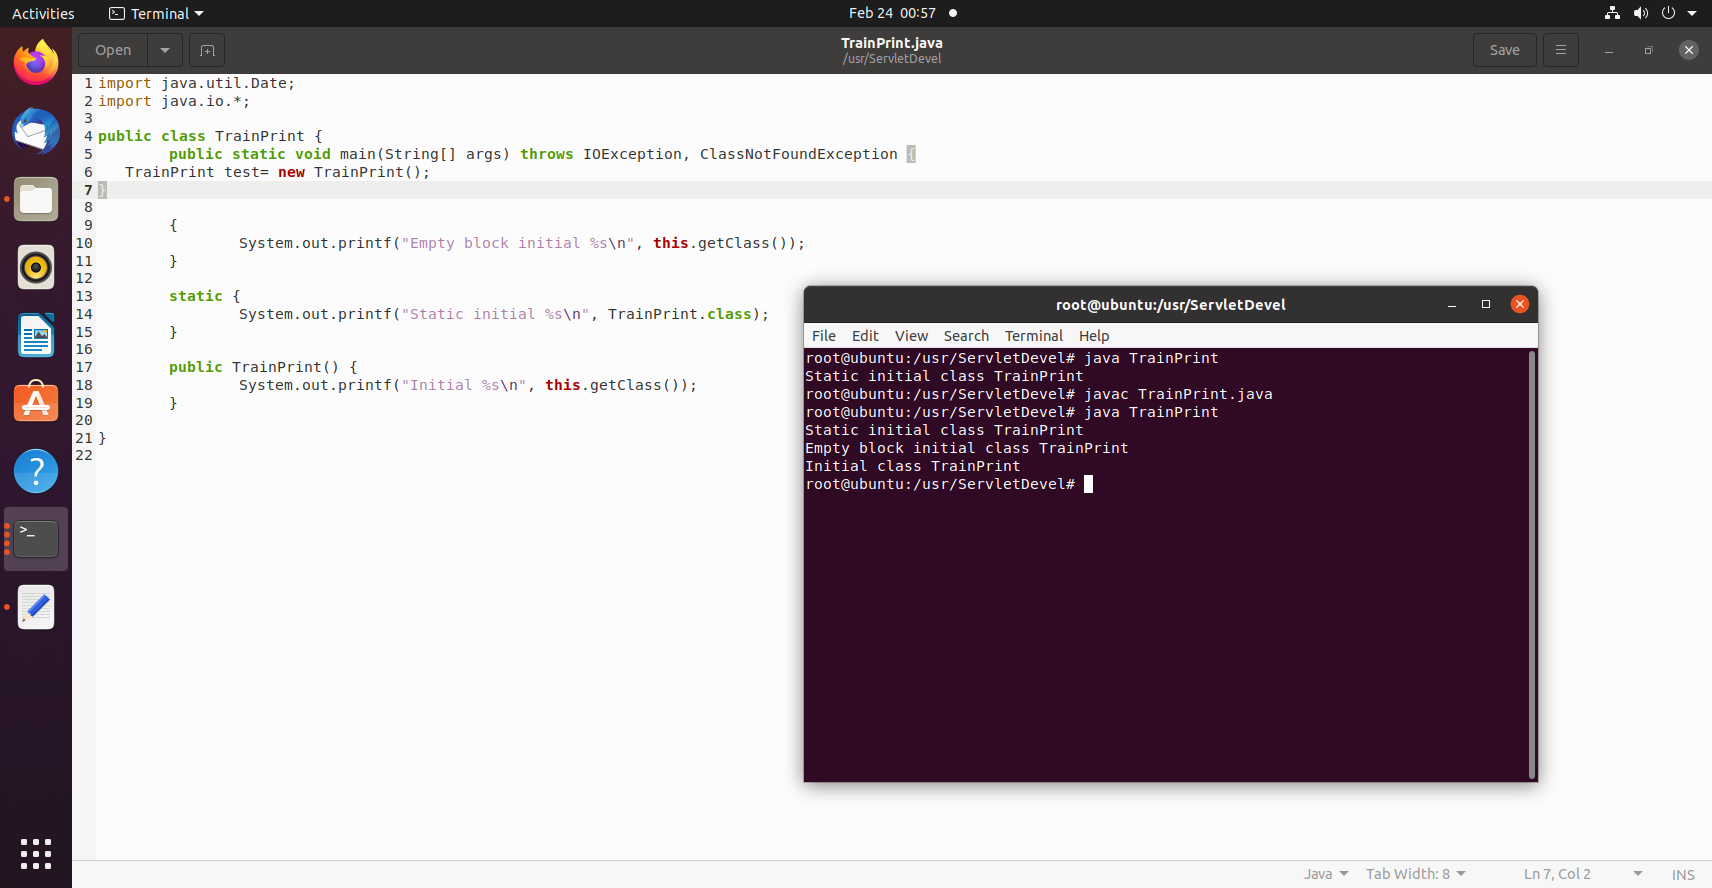The height and width of the screenshot is (888, 1712).
Task: Click the 'static {' line in editor
Action: point(205,296)
